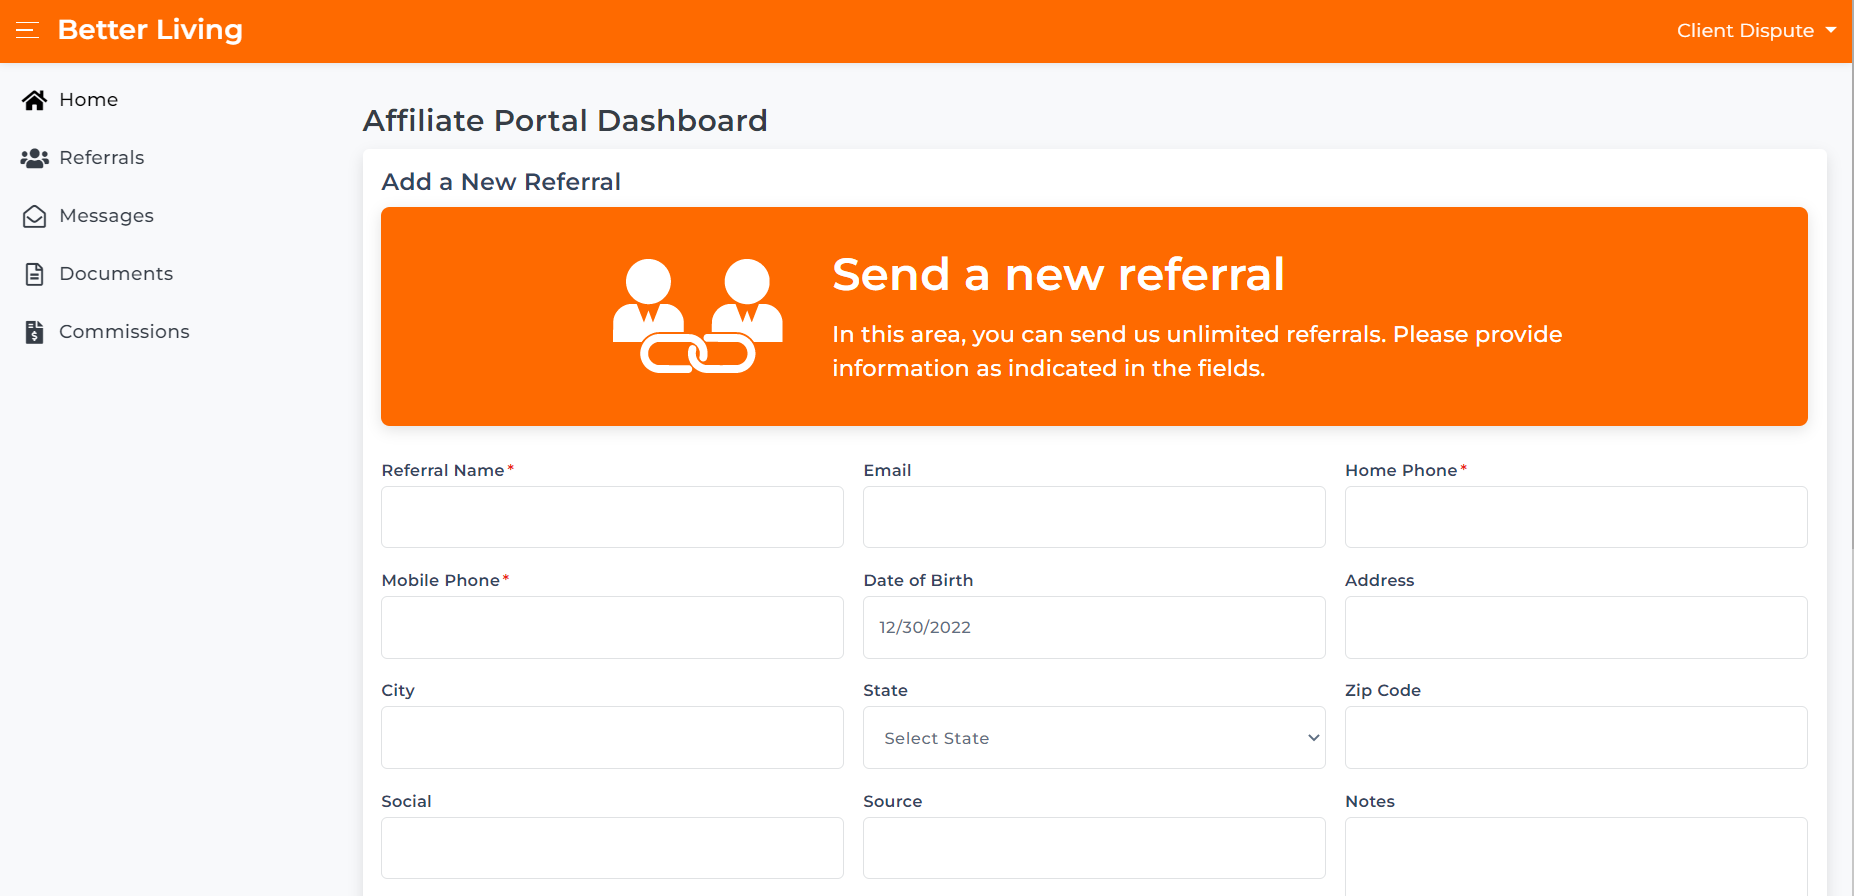Click the Send a new referral banner heading
The image size is (1862, 896).
1058,275
